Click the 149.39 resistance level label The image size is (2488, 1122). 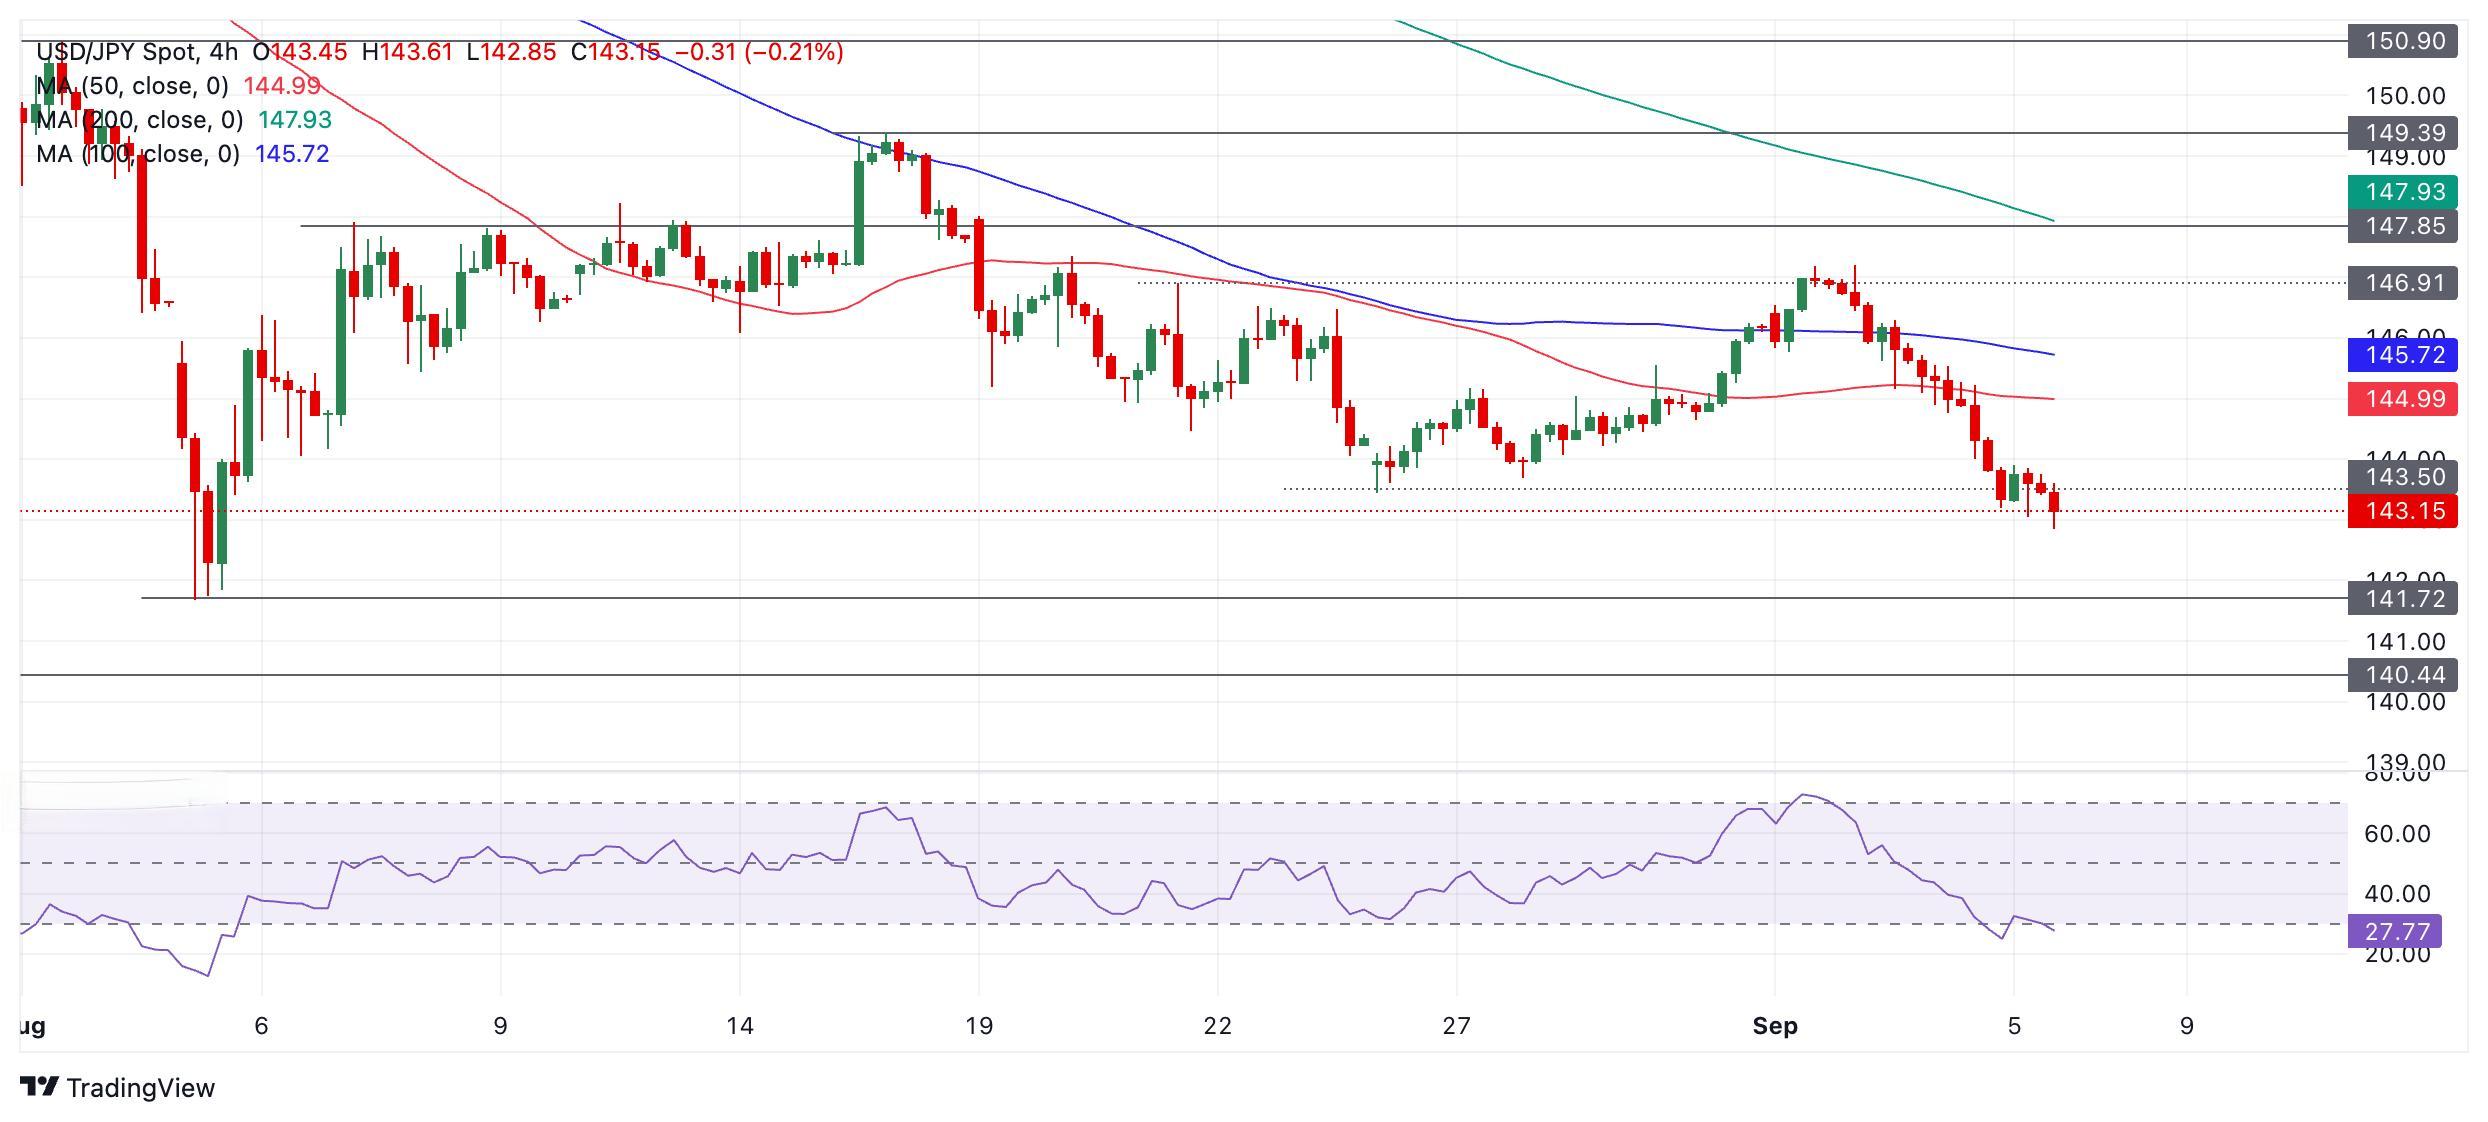(x=2403, y=133)
